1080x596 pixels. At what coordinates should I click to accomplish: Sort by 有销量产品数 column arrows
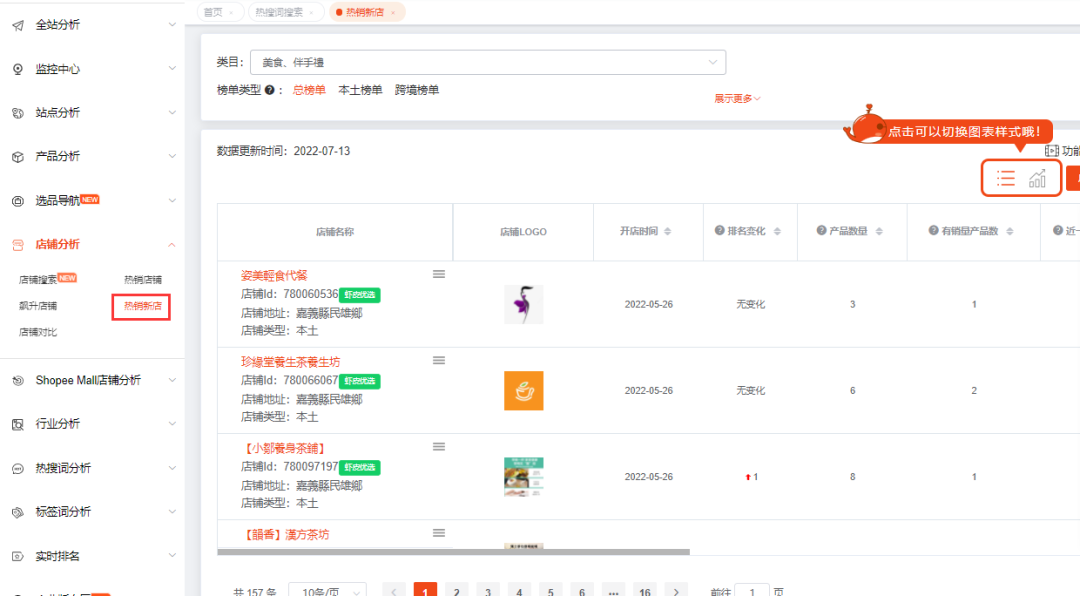(1010, 232)
